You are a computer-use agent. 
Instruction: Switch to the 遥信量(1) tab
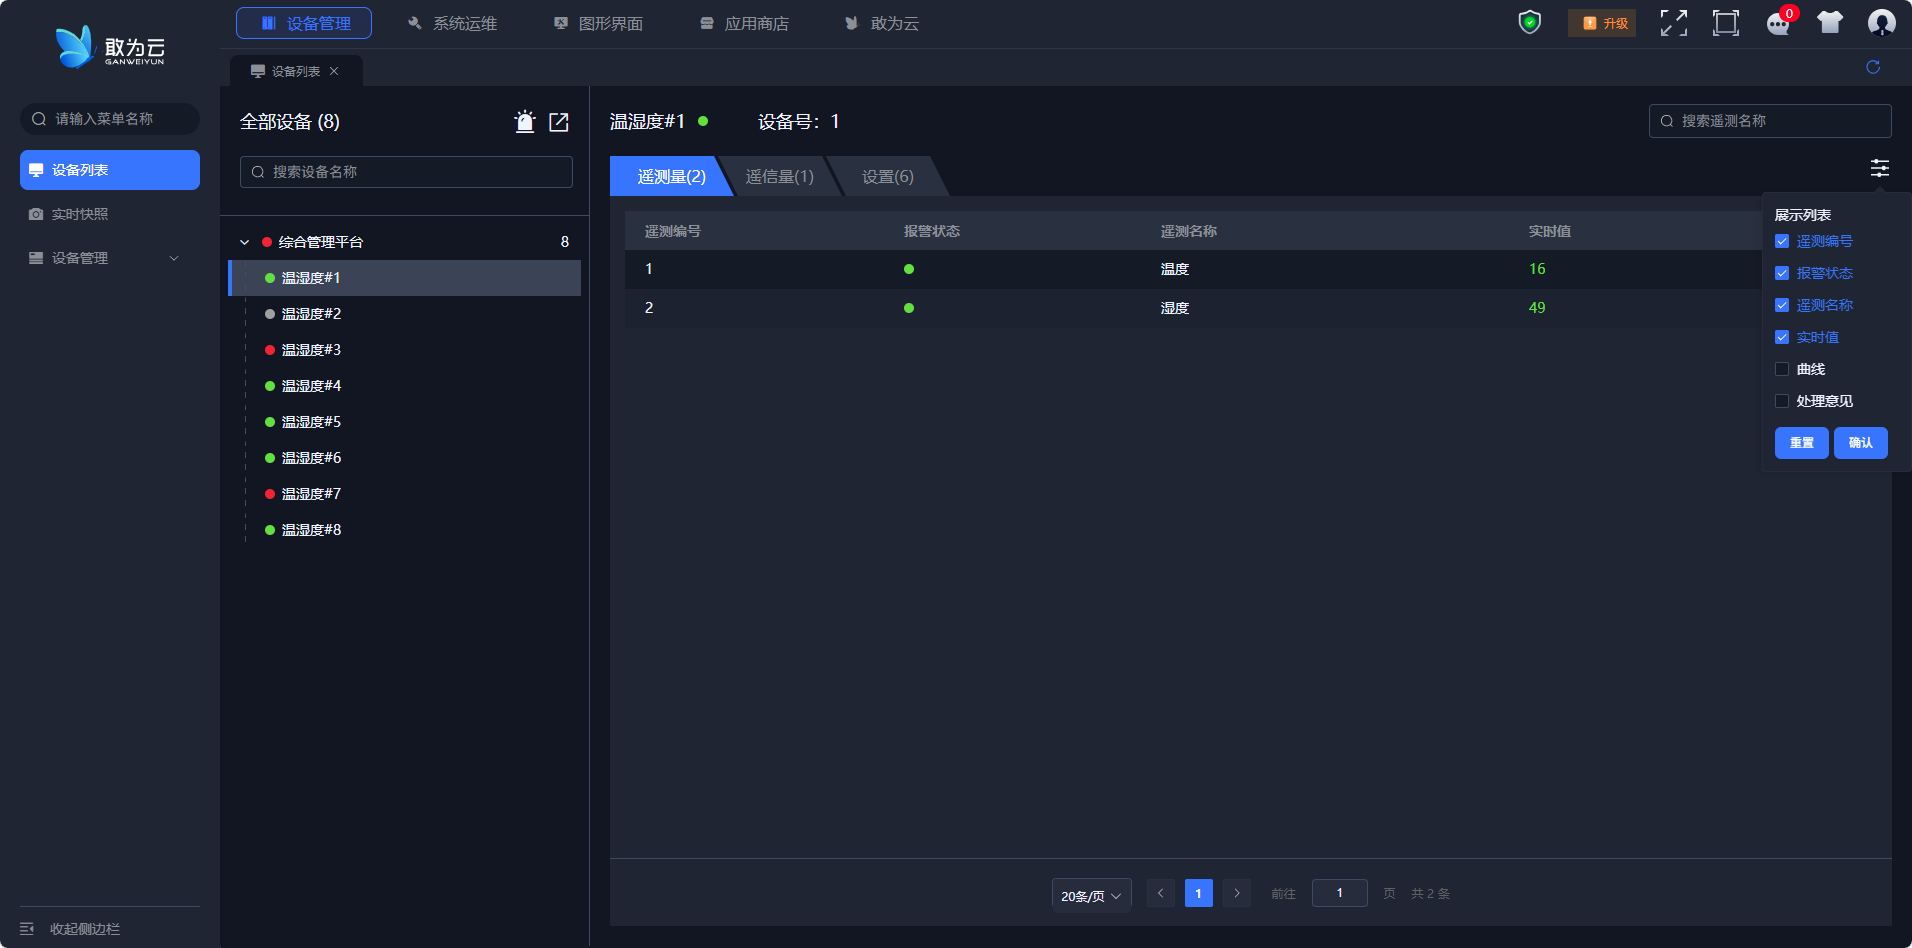[x=780, y=176]
